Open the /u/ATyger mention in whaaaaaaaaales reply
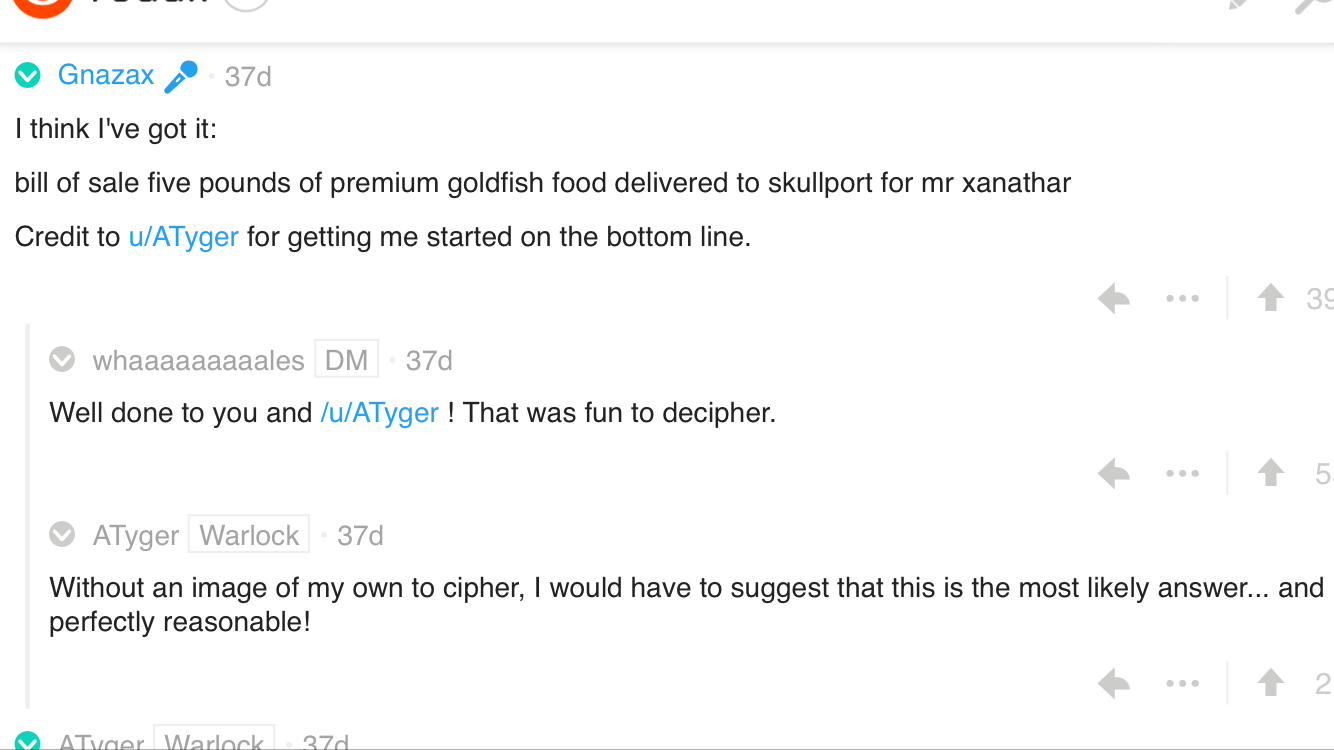The image size is (1334, 750). click(379, 412)
